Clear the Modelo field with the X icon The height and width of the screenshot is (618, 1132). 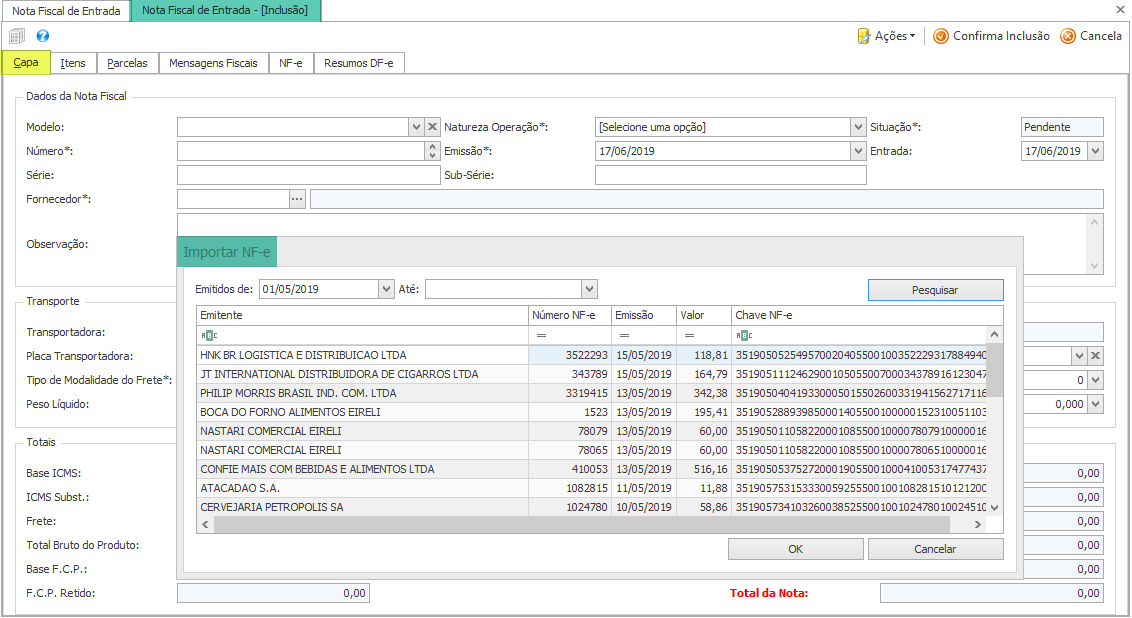(x=433, y=127)
